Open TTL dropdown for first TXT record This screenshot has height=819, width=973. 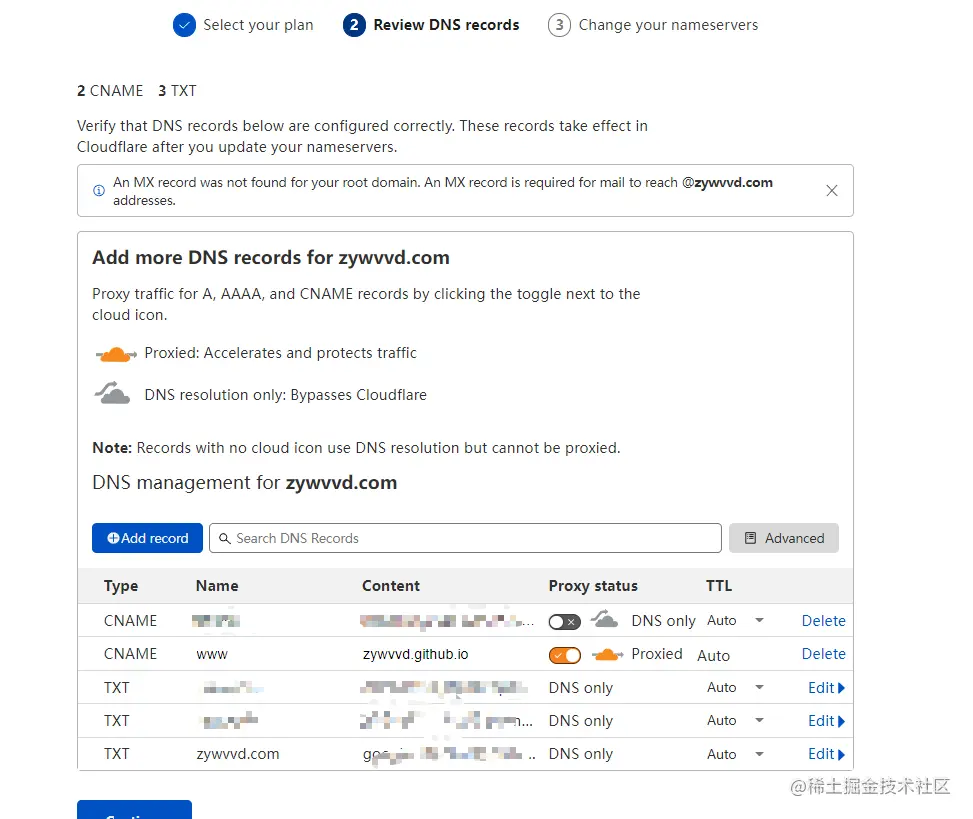[x=759, y=687]
